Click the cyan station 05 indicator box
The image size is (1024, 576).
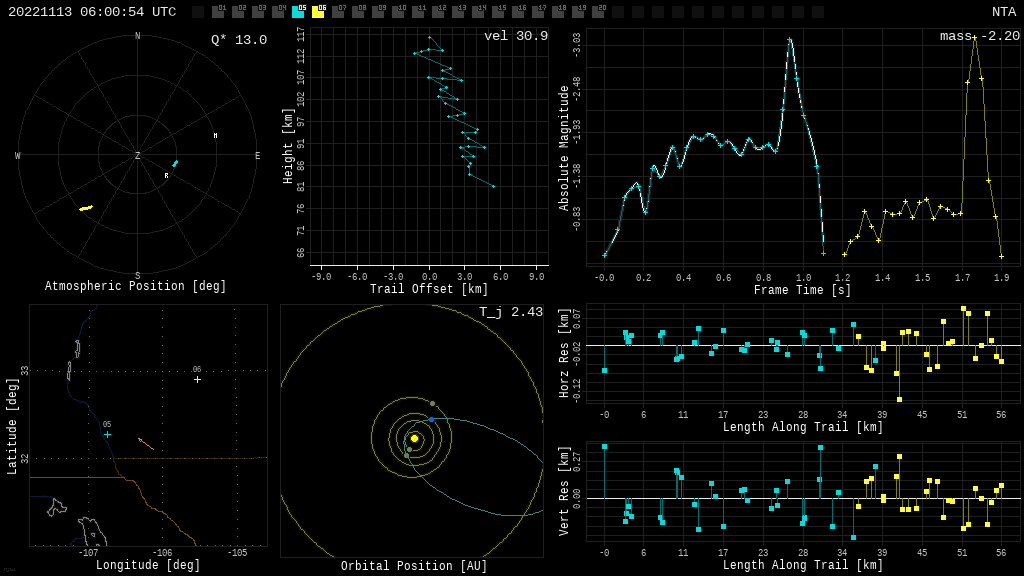coord(298,12)
